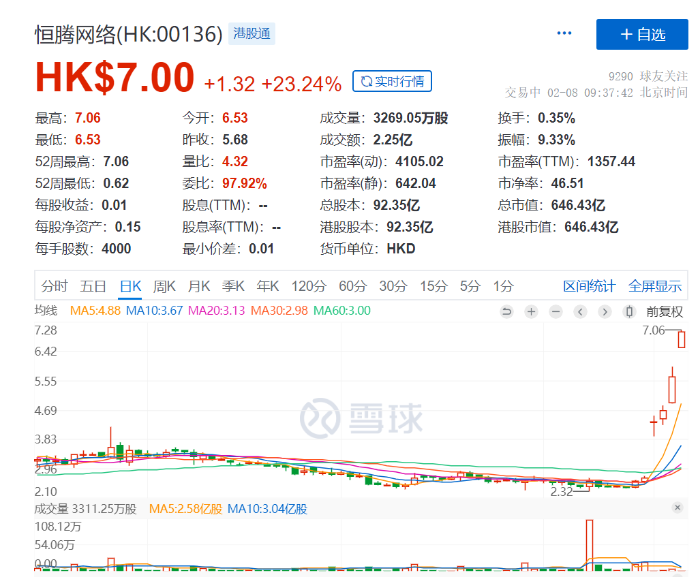The image size is (700, 577).
Task: Zoom out chart with minus icon
Action: coord(556,311)
